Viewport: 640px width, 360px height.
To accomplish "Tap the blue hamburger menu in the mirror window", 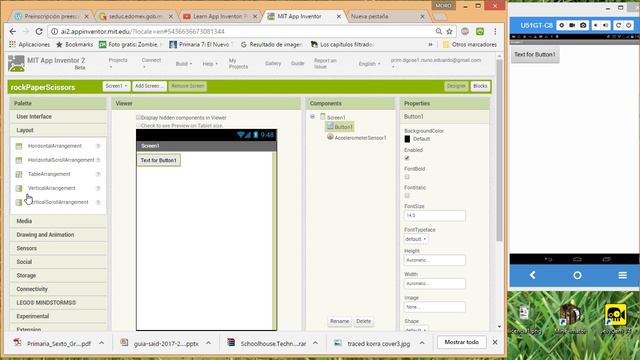I will [622, 276].
